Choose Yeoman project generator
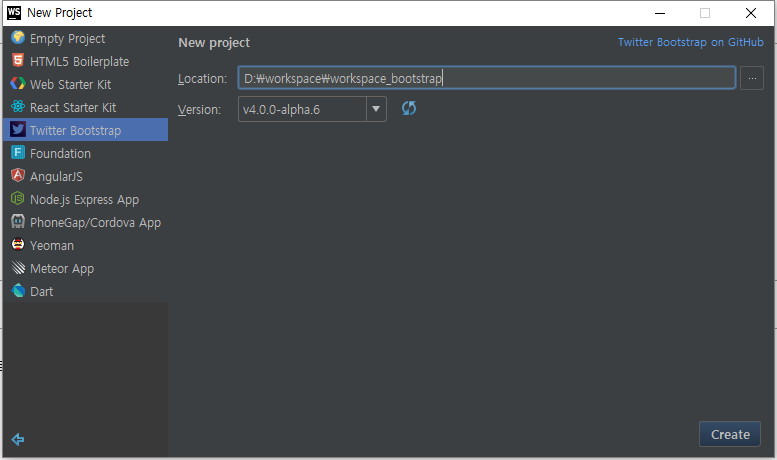Screen dimensions: 777x460 85,245
